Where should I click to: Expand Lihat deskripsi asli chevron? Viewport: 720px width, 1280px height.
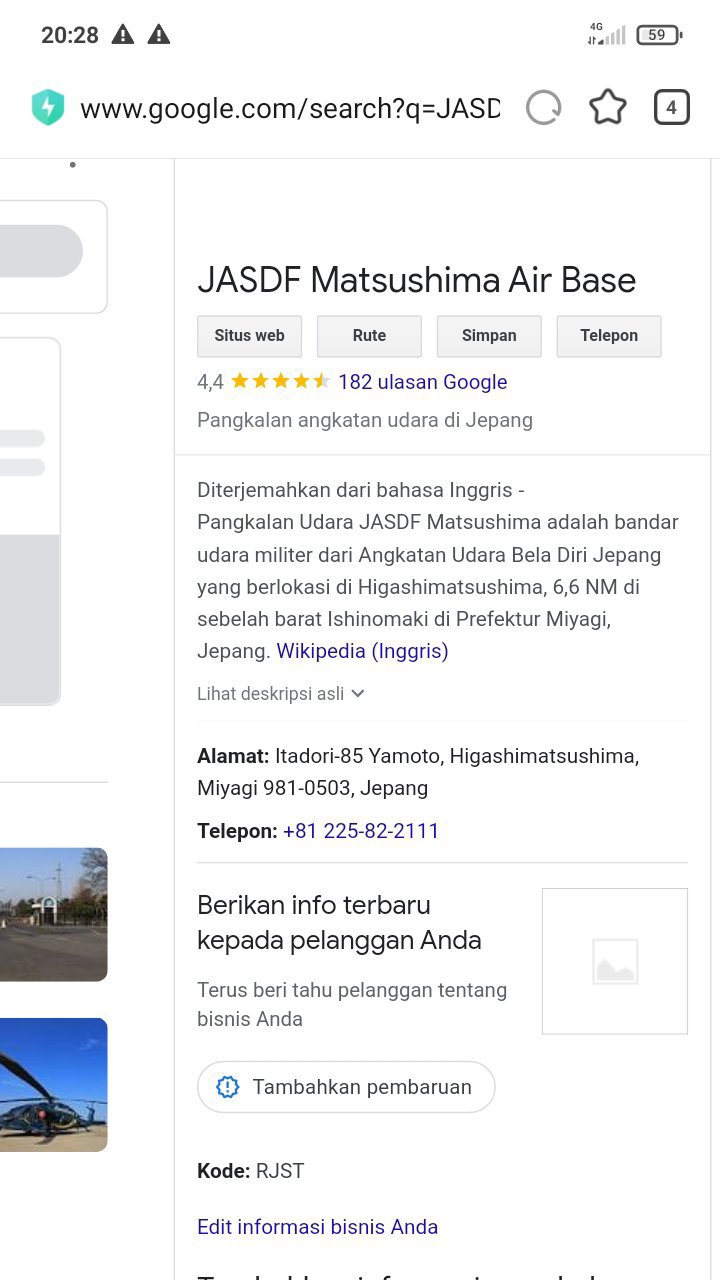point(358,693)
